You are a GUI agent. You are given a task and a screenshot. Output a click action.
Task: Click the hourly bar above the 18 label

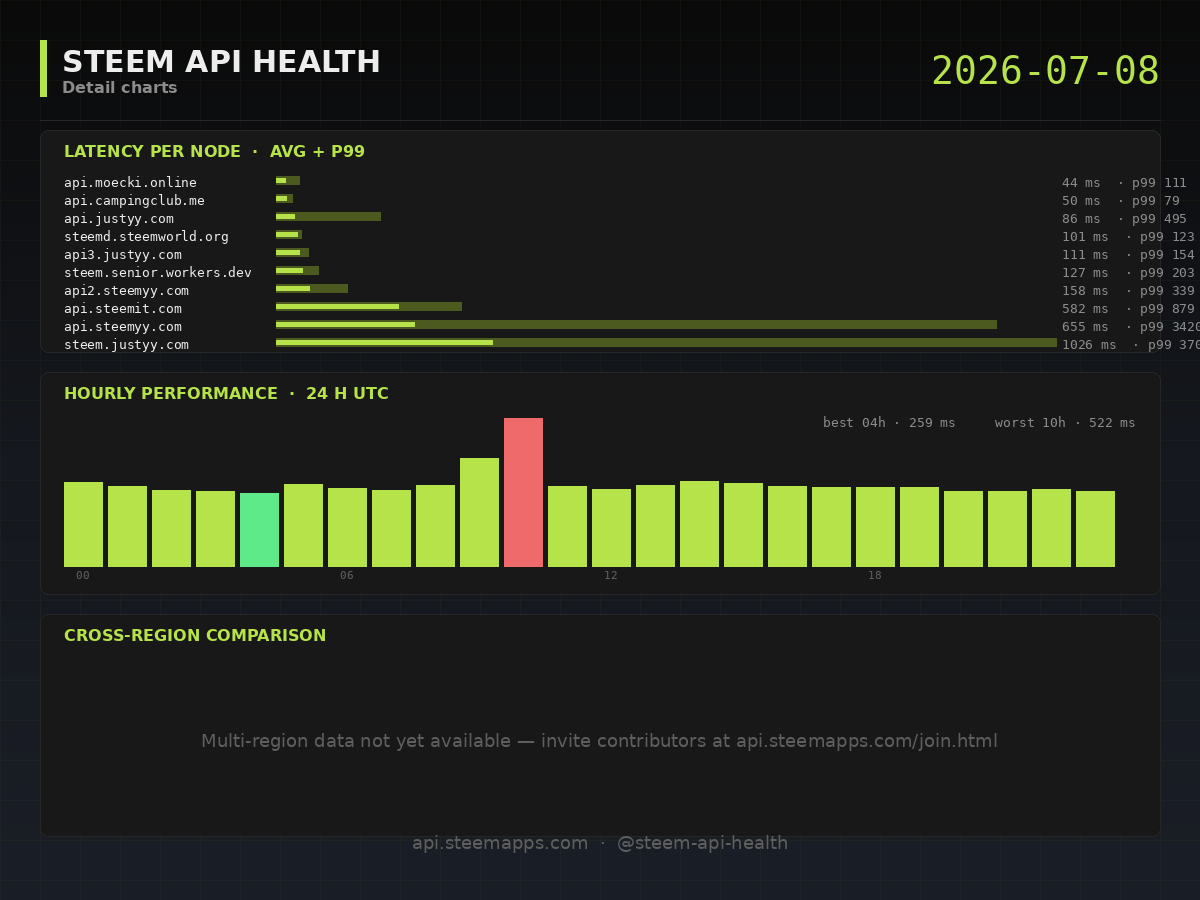[x=875, y=527]
